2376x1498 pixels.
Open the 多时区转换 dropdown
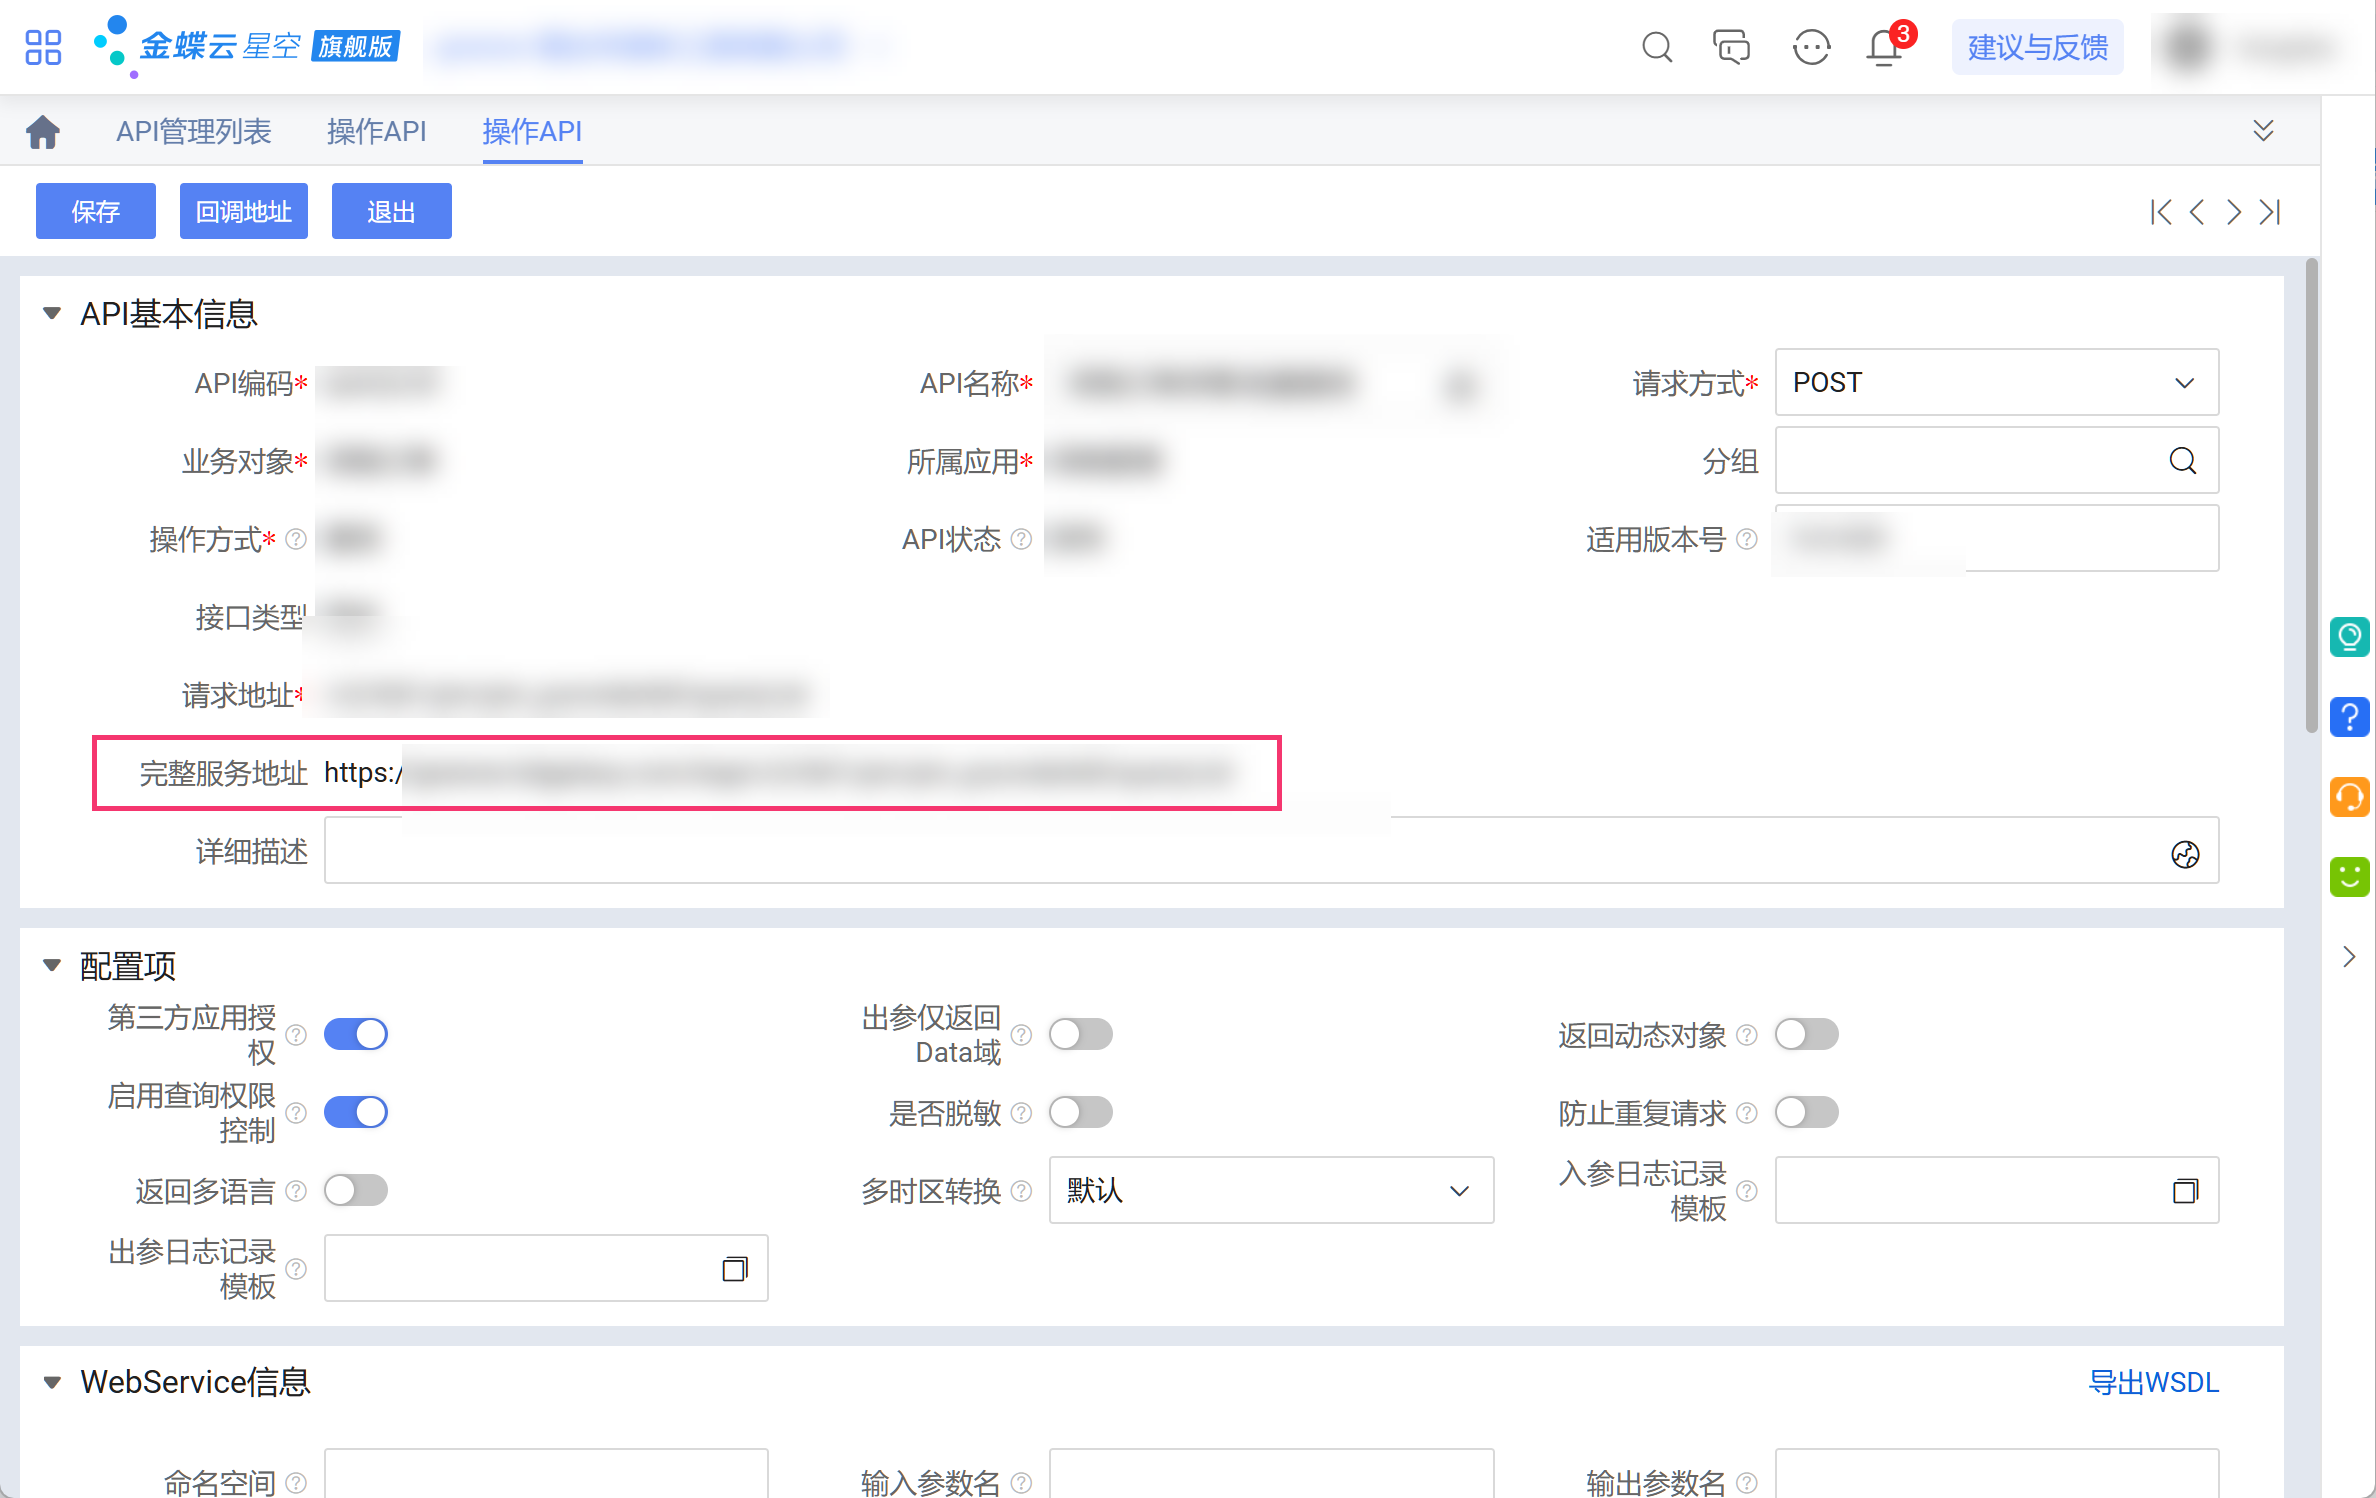pyautogui.click(x=1270, y=1190)
